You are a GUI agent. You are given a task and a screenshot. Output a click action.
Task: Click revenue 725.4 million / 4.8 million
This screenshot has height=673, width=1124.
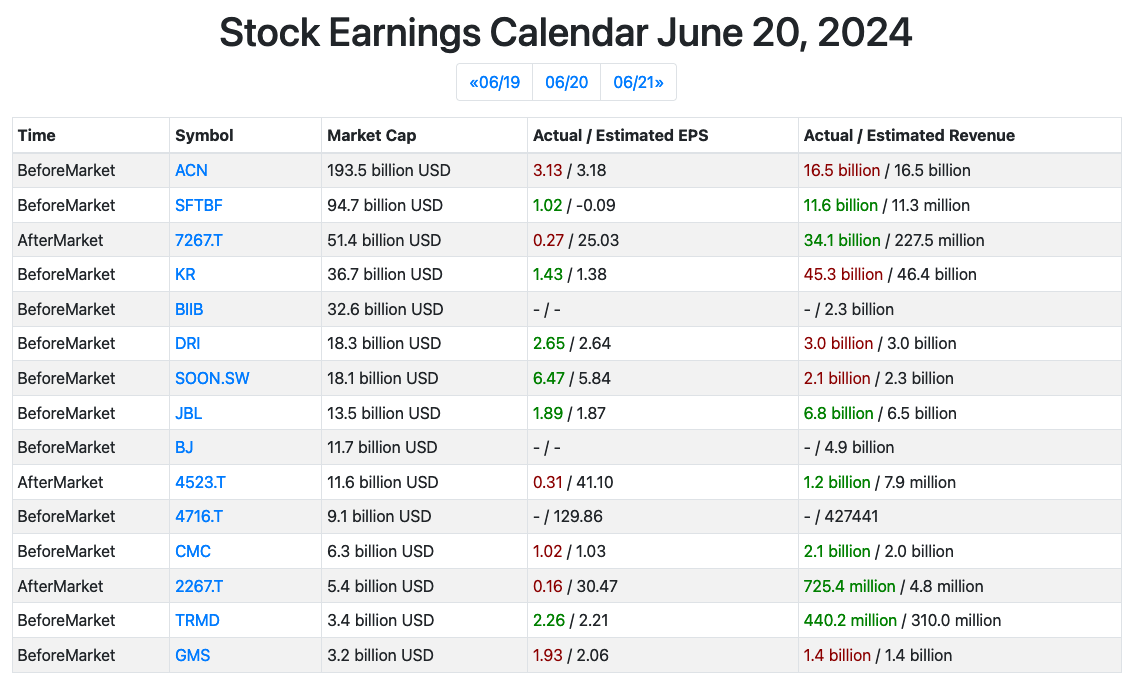click(x=893, y=586)
